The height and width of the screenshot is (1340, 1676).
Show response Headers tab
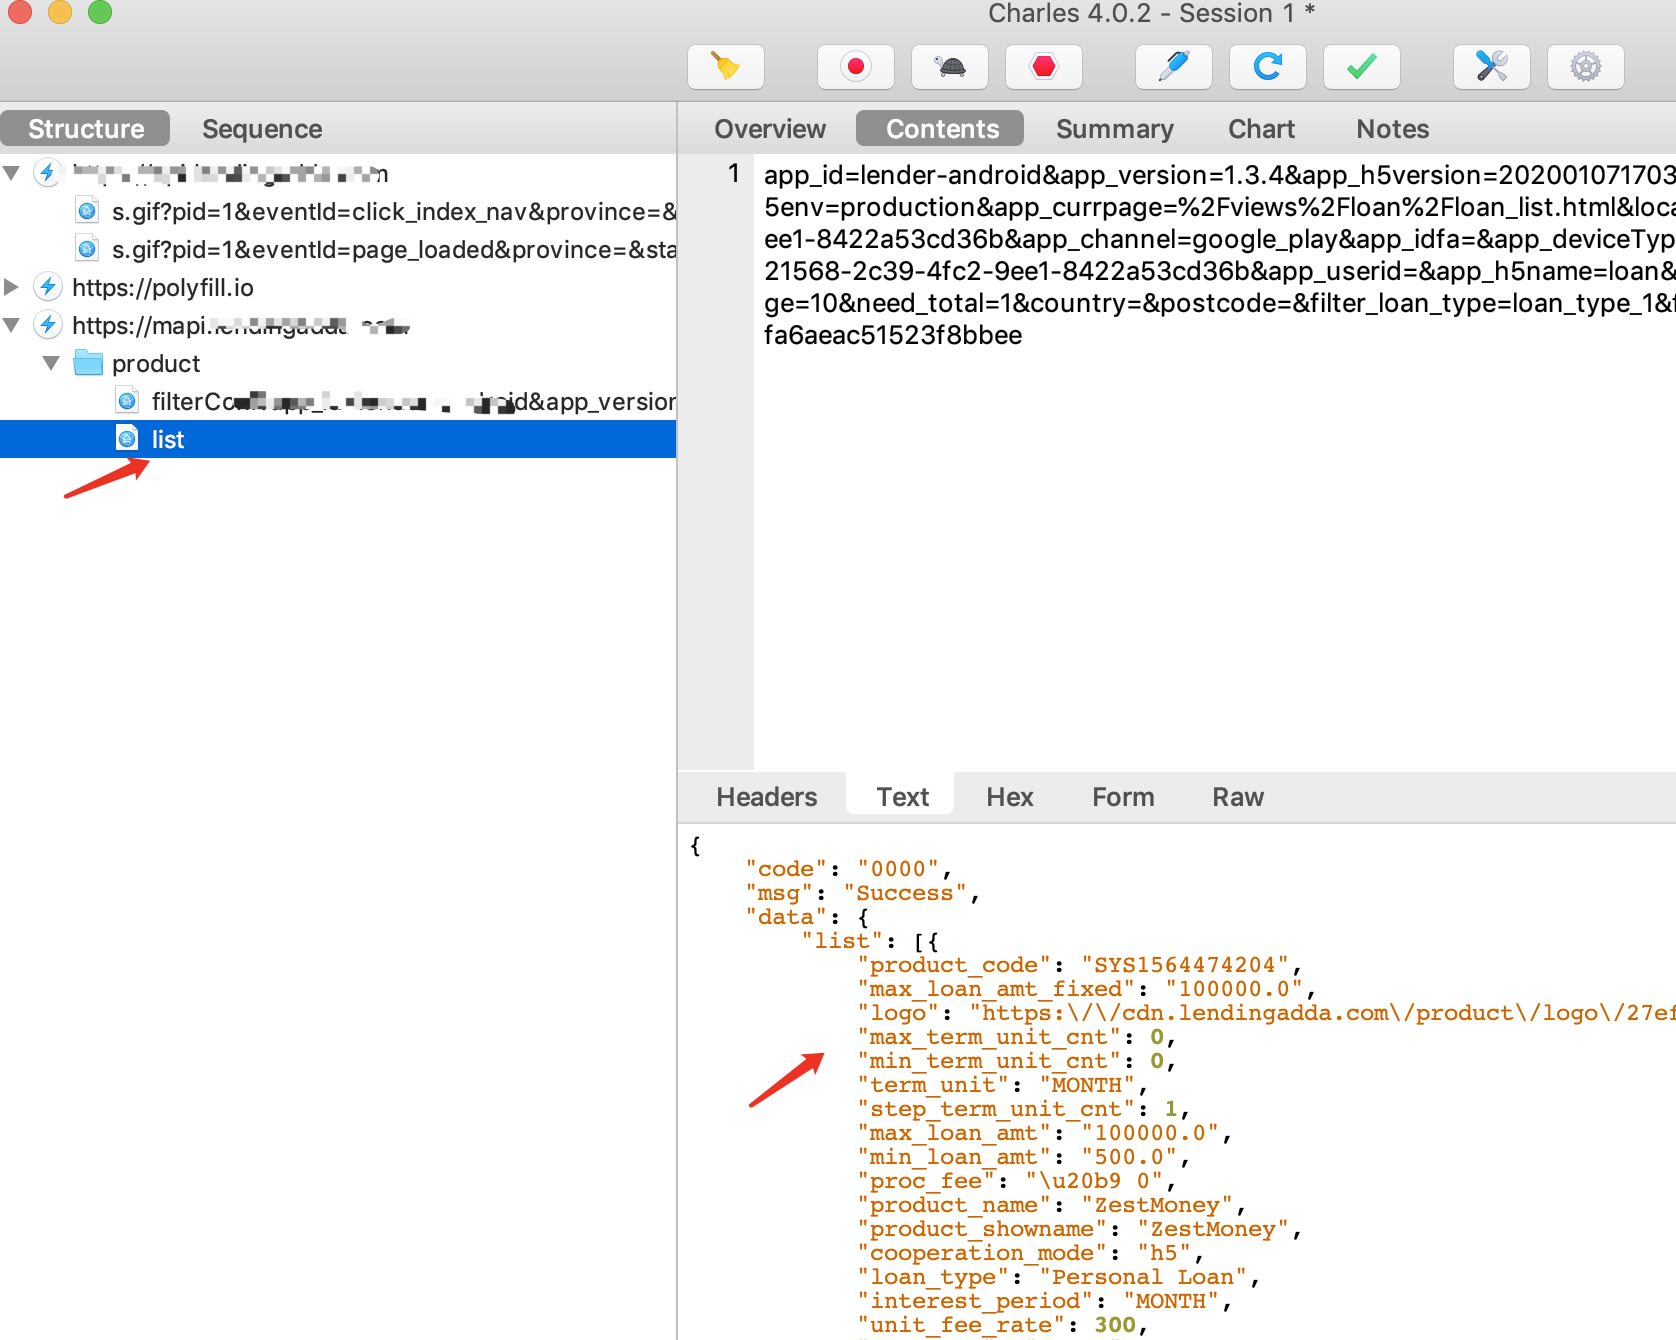click(x=767, y=797)
